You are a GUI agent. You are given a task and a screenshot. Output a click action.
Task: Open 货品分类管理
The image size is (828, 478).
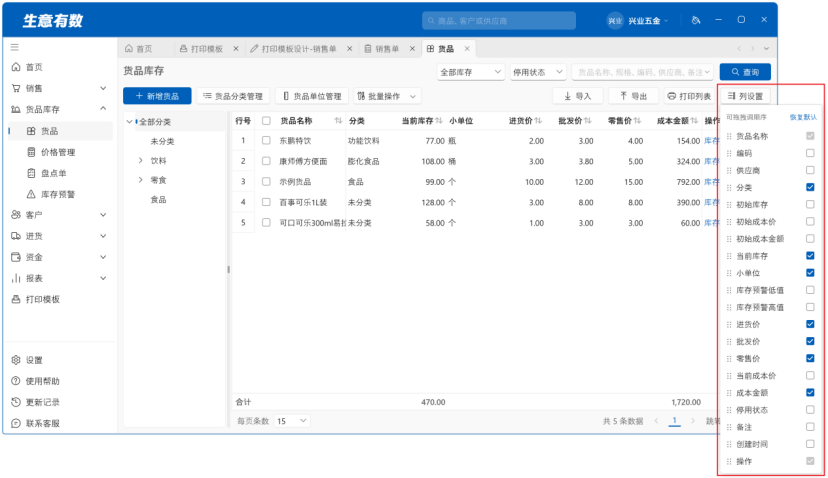point(233,96)
